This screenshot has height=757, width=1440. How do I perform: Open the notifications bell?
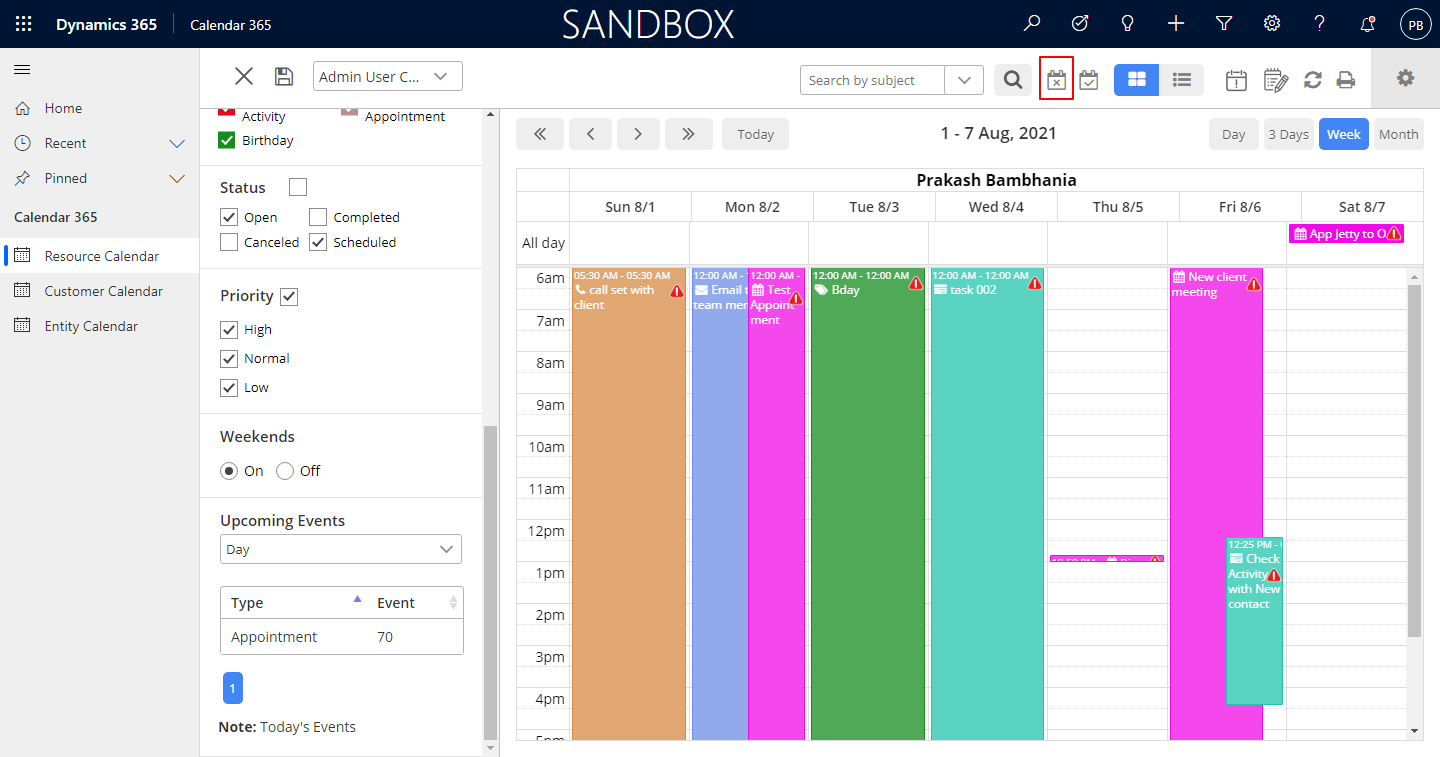coord(1367,24)
